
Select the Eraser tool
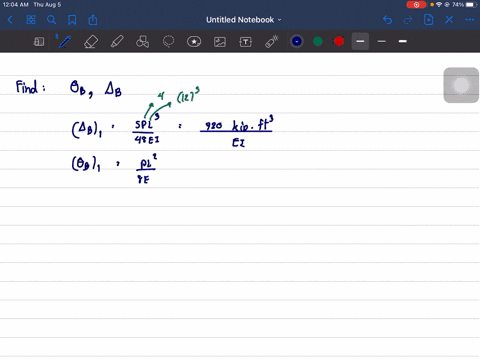[x=91, y=42]
